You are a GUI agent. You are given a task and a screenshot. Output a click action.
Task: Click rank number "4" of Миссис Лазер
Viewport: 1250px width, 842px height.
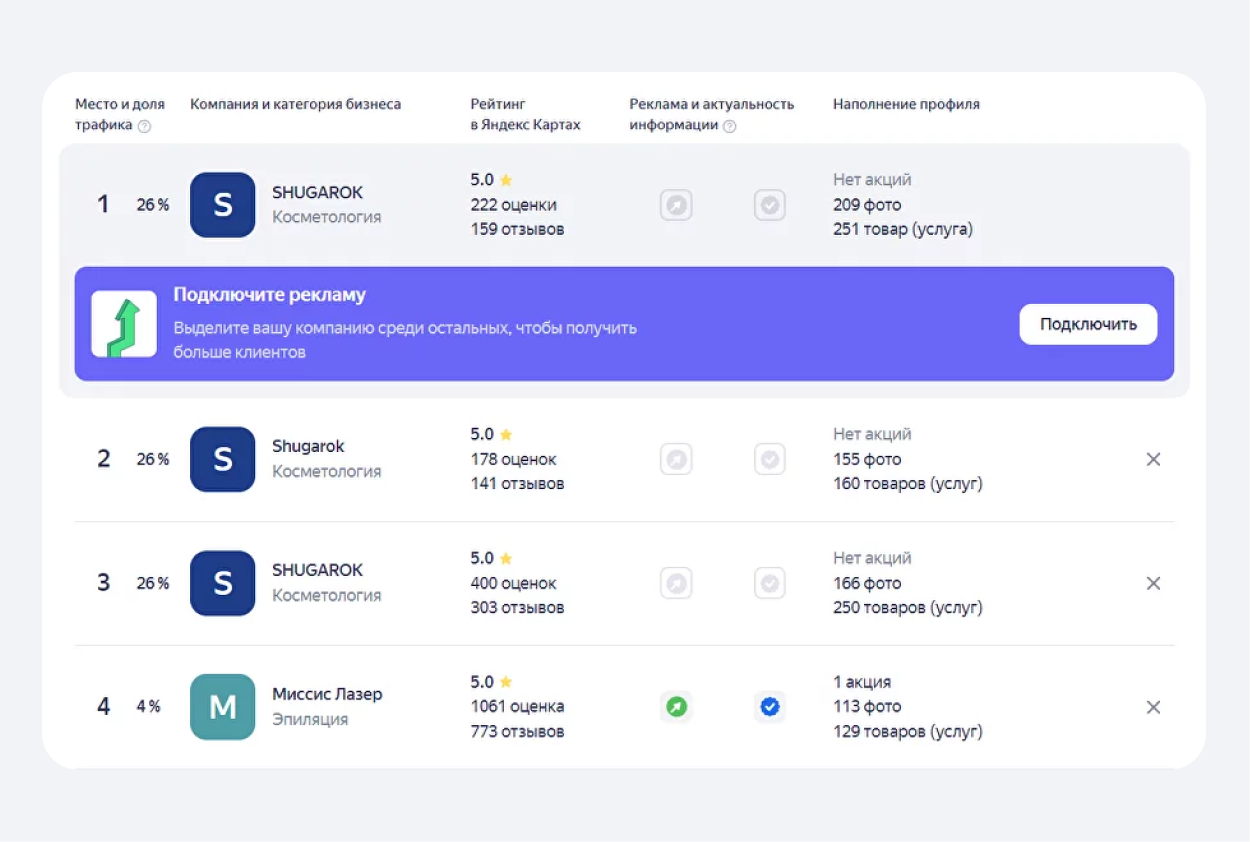tap(103, 707)
